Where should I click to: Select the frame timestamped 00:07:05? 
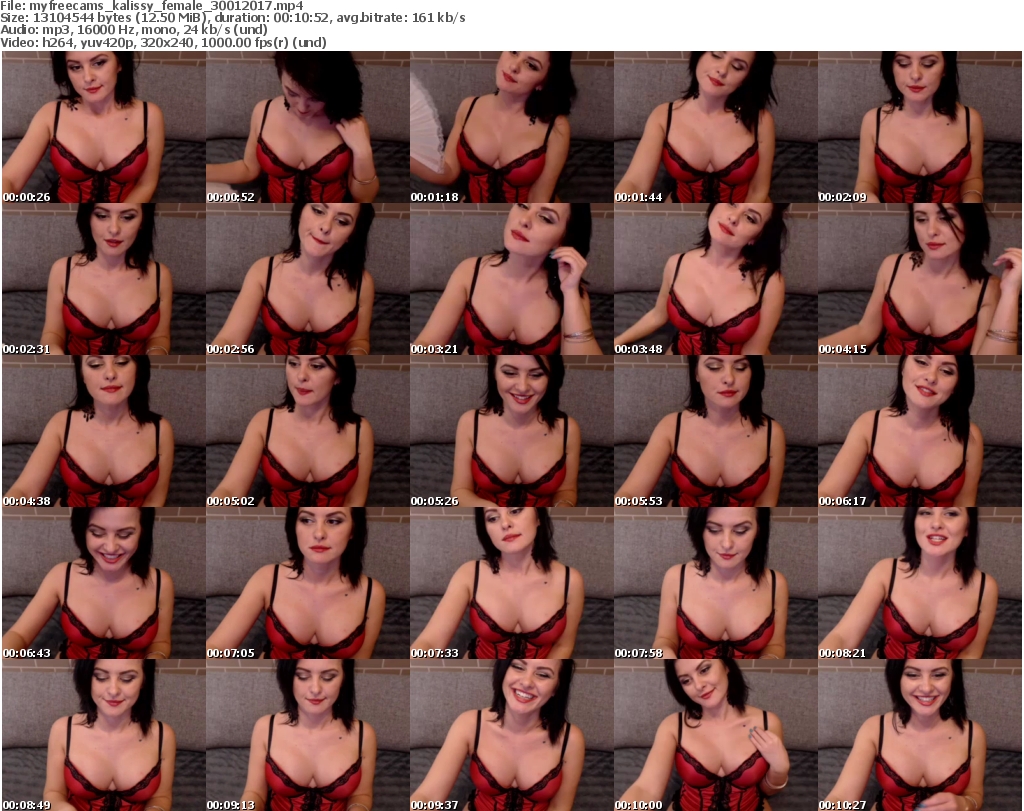[308, 583]
